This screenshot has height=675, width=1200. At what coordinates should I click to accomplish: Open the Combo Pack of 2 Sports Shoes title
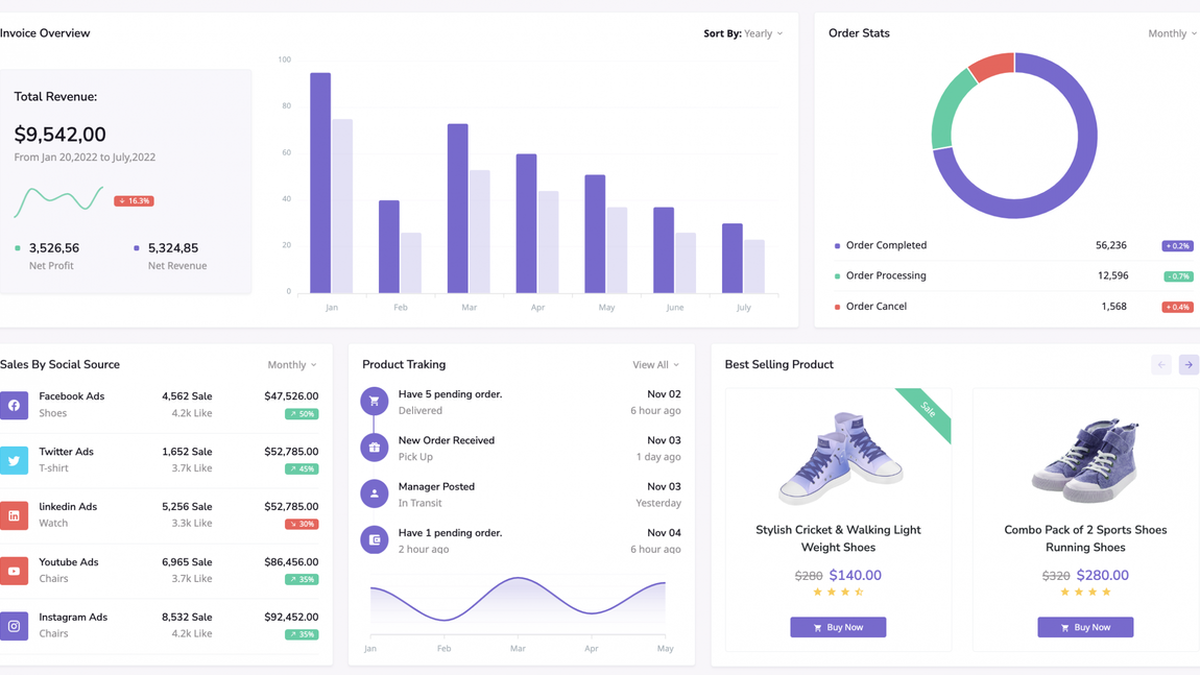(1086, 539)
